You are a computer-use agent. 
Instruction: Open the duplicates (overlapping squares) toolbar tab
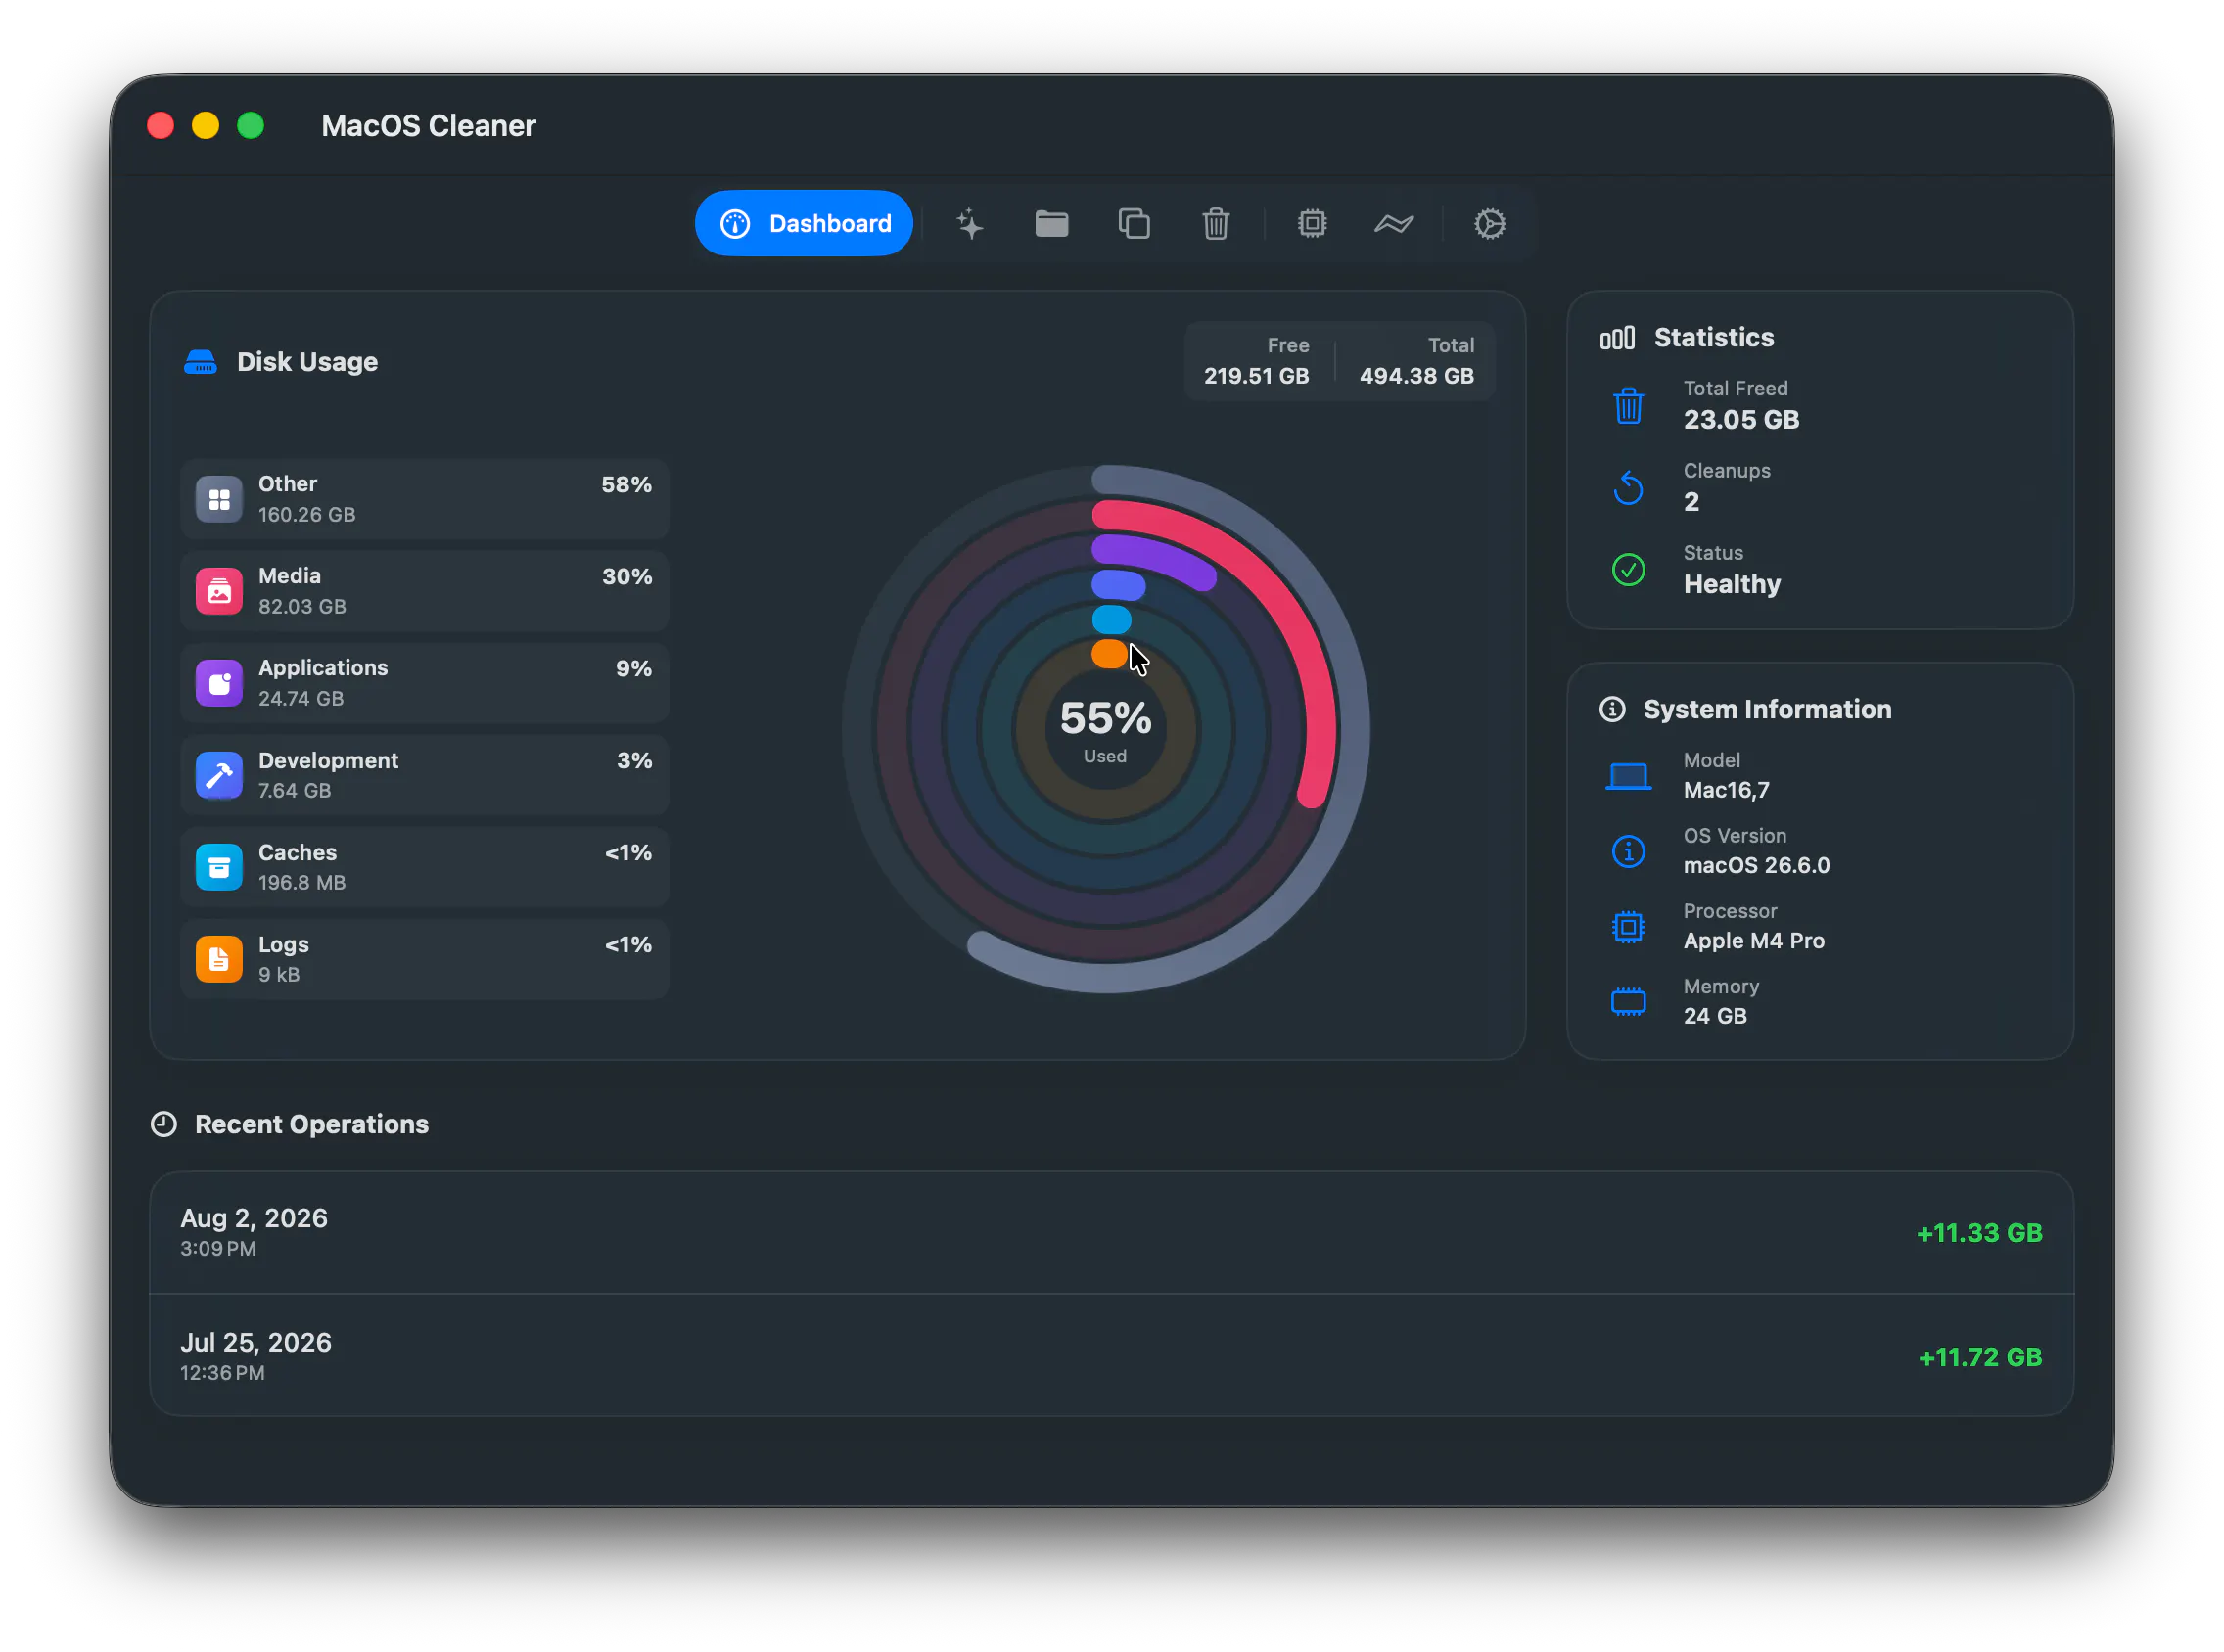[1133, 223]
